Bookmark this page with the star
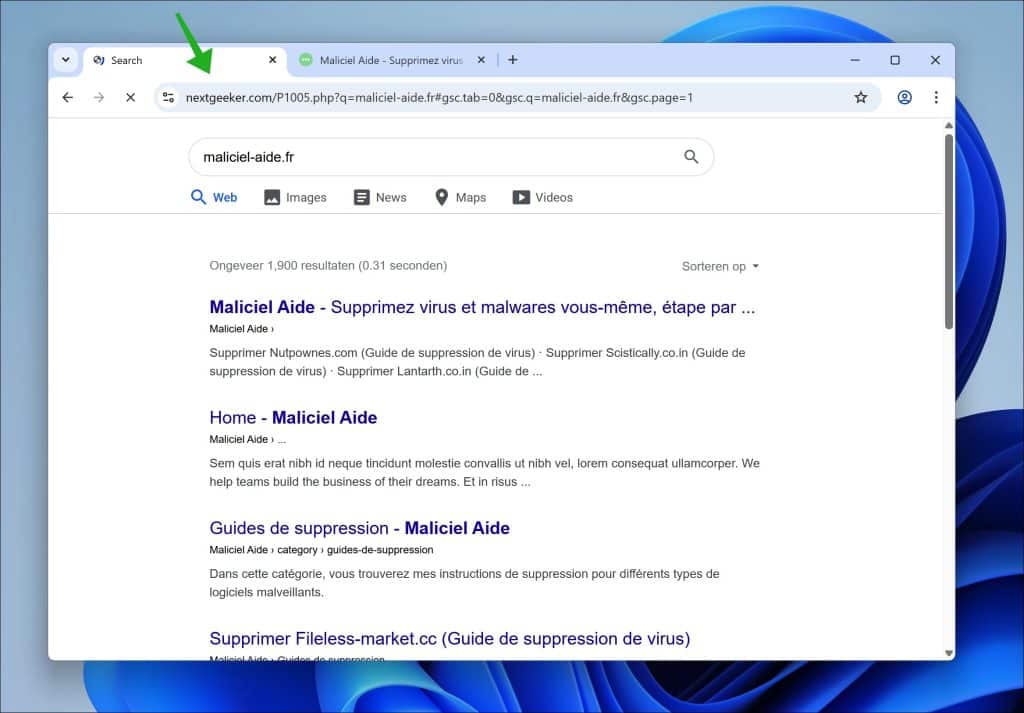The image size is (1024, 713). tap(861, 97)
